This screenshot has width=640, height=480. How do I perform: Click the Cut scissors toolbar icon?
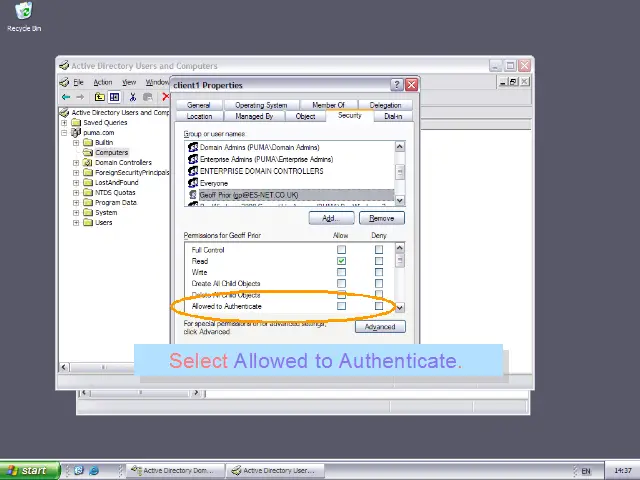pyautogui.click(x=132, y=97)
